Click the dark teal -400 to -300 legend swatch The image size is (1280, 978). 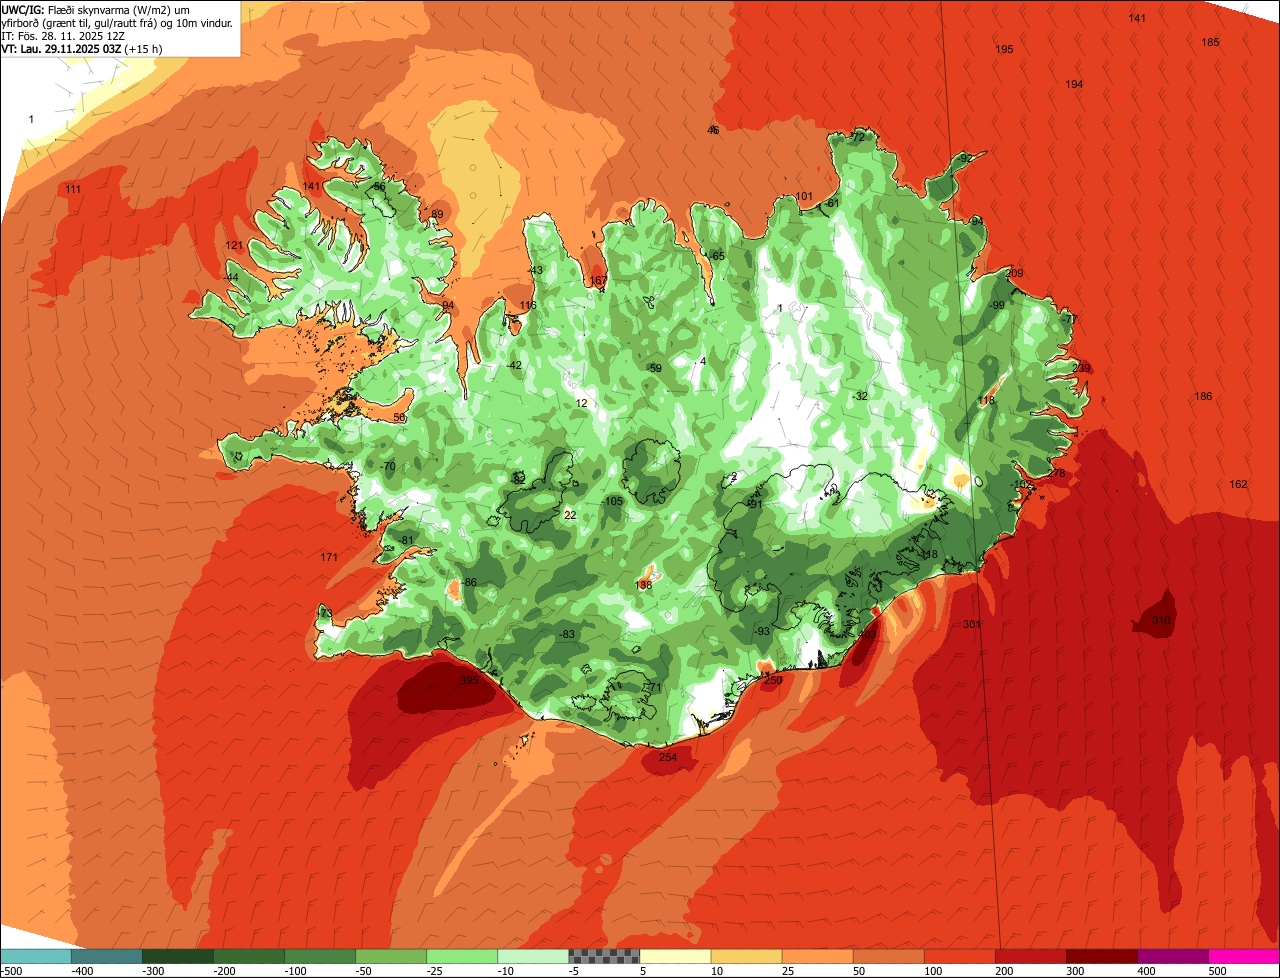coord(107,955)
